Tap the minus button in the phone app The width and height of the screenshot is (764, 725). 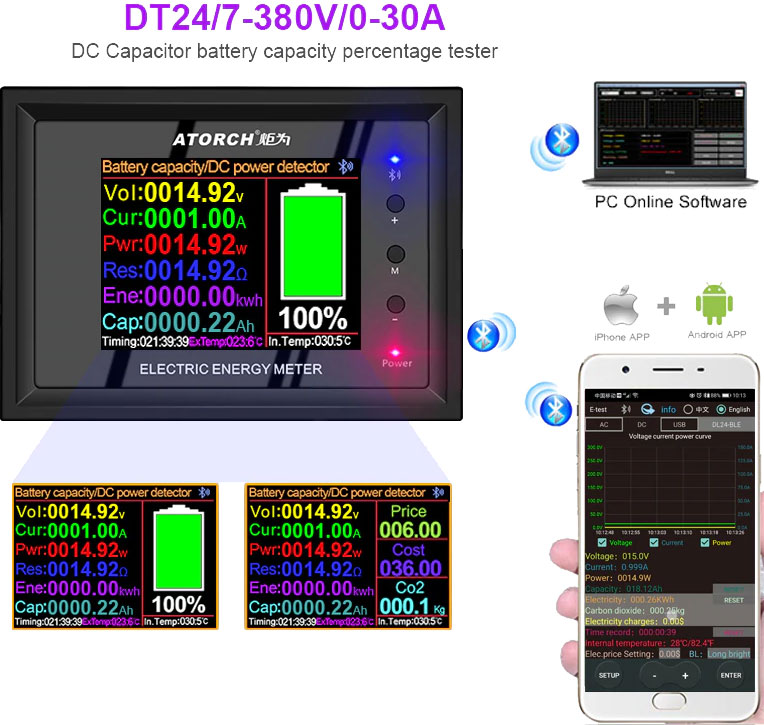654,676
